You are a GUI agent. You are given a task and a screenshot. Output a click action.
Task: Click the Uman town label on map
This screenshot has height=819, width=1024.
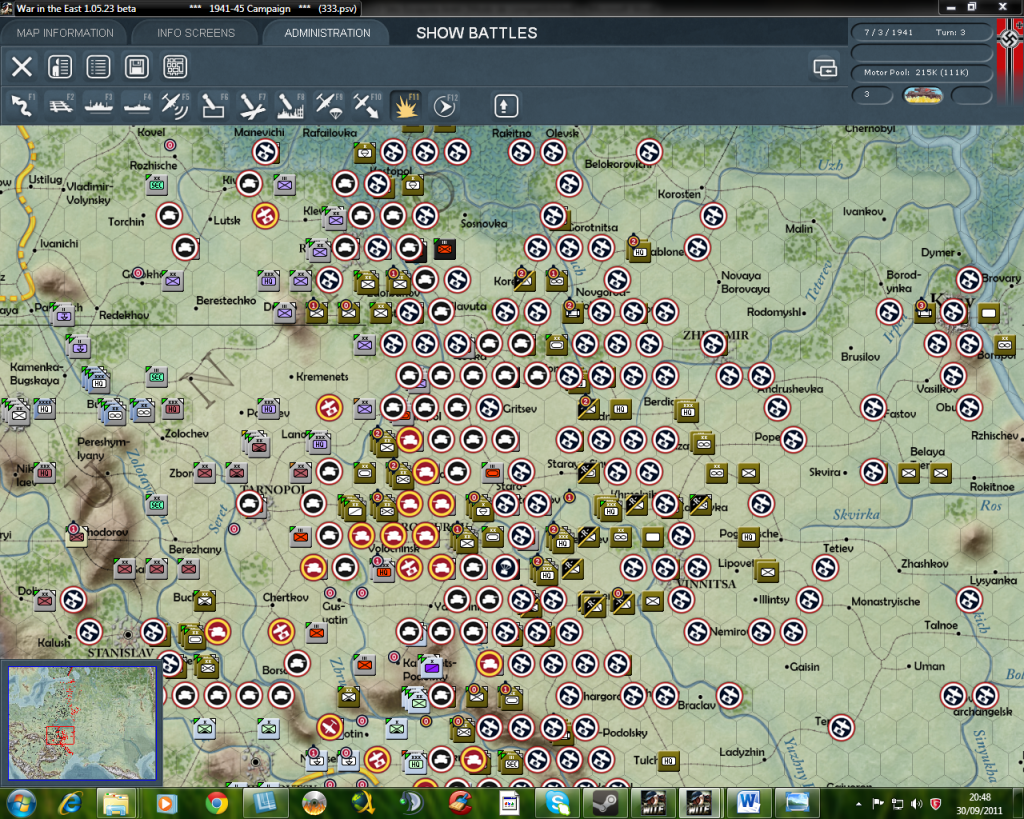click(x=929, y=666)
